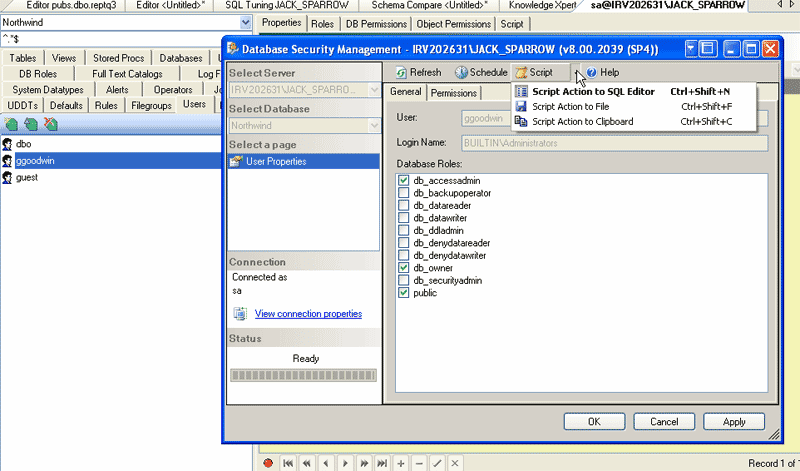Image resolution: width=800 pixels, height=471 pixels.
Task: Click the drop user icon with red X
Action: [x=51, y=124]
